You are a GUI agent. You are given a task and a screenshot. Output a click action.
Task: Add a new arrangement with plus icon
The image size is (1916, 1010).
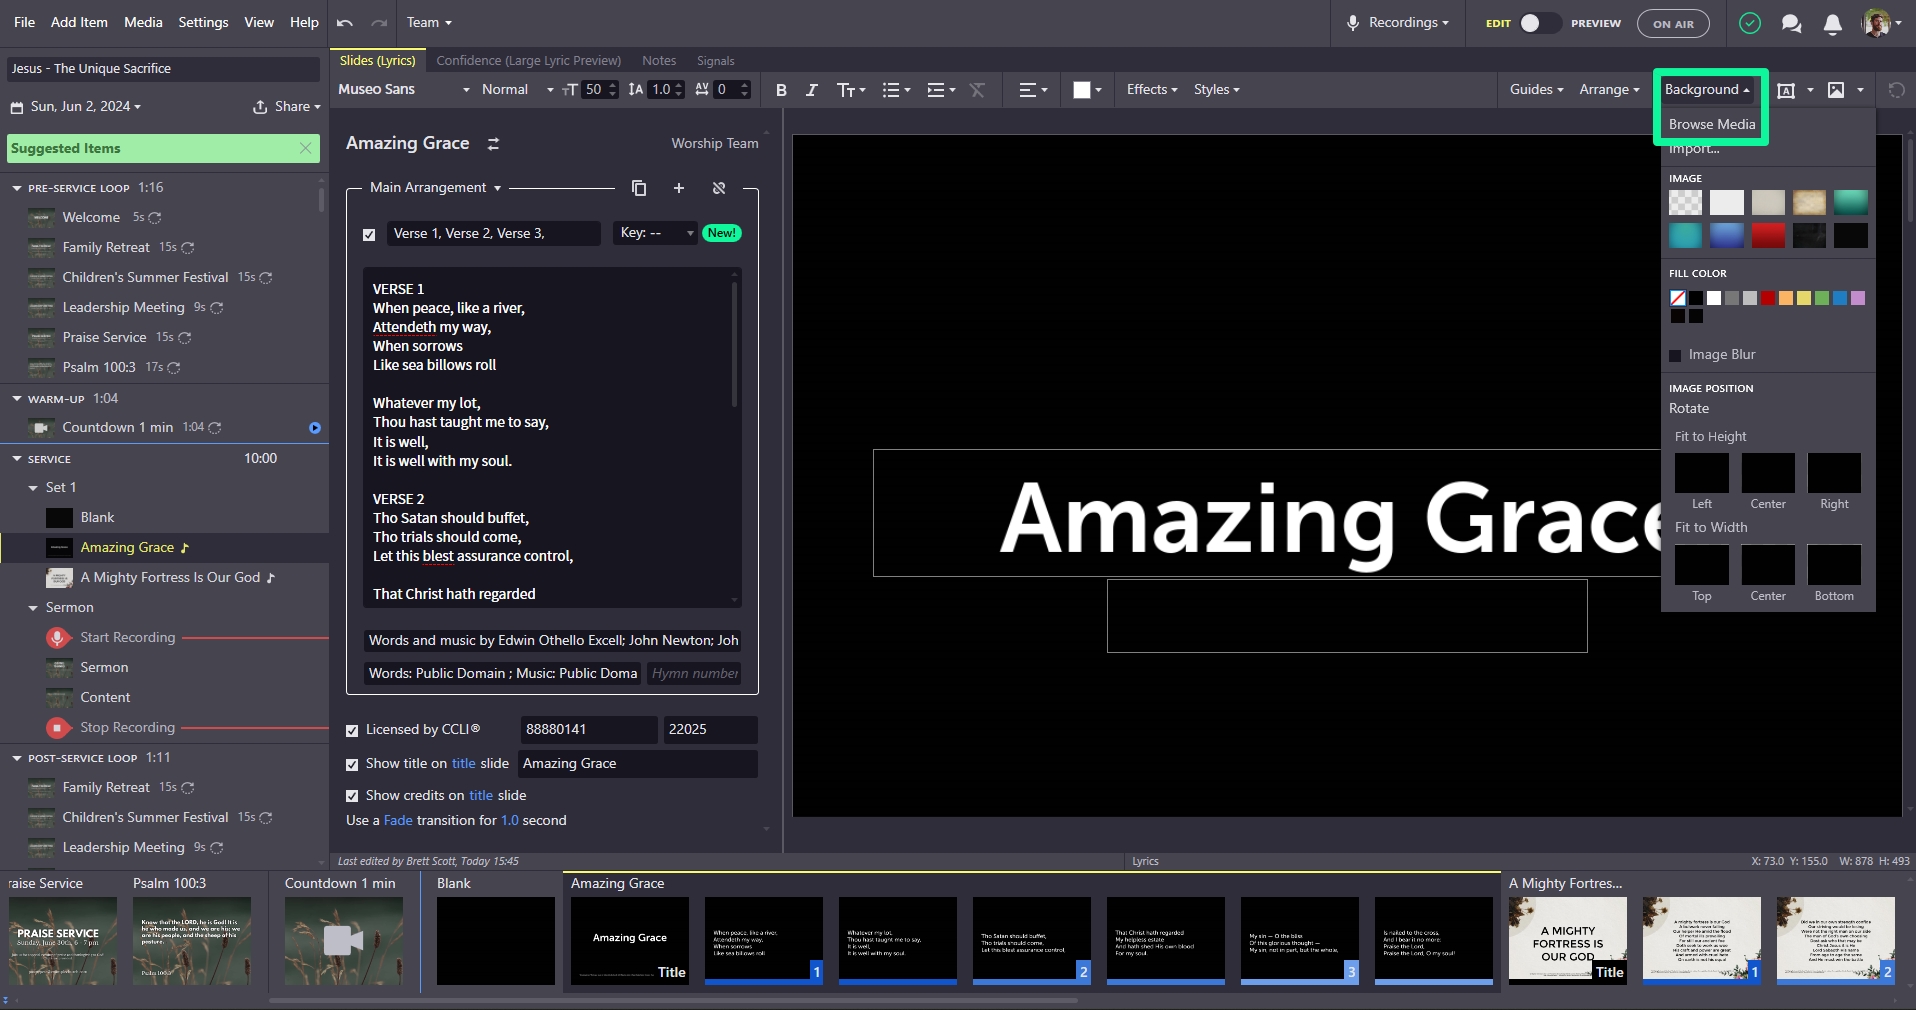coord(679,188)
